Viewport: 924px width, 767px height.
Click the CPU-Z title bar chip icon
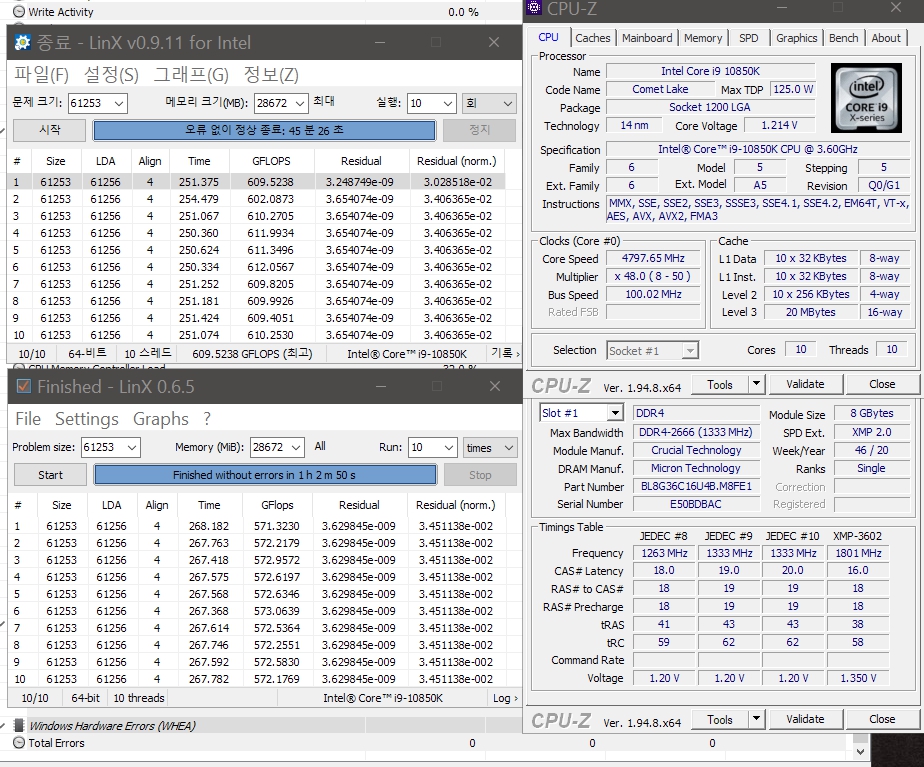[534, 9]
